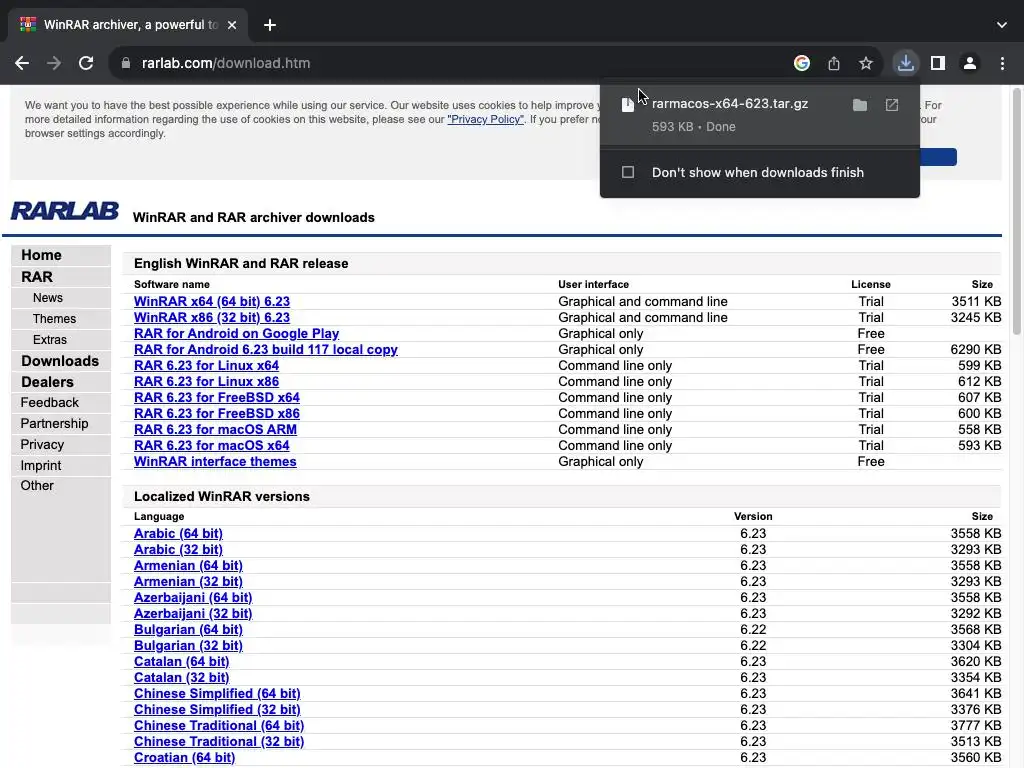This screenshot has height=768, width=1024.
Task: Check Don't show when downloads finish
Action: point(628,172)
